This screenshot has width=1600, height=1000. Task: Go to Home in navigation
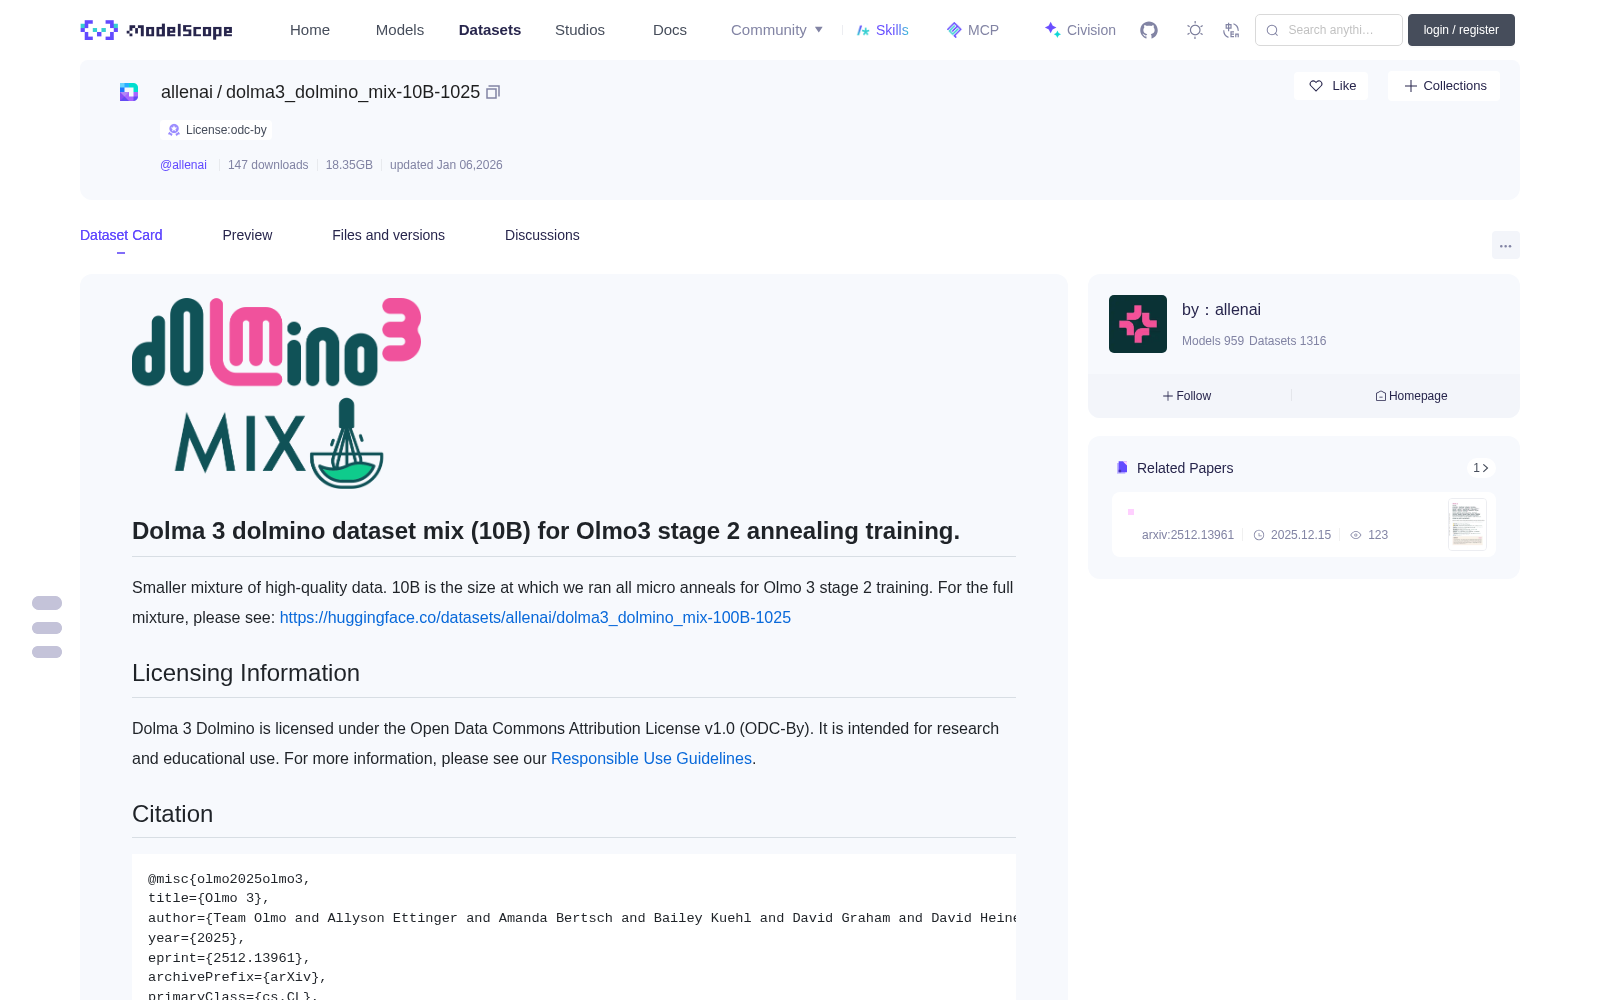pos(310,30)
